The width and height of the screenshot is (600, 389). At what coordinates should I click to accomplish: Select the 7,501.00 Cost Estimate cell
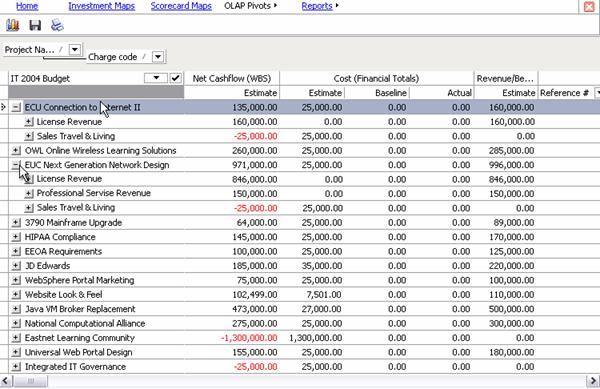pos(312,295)
